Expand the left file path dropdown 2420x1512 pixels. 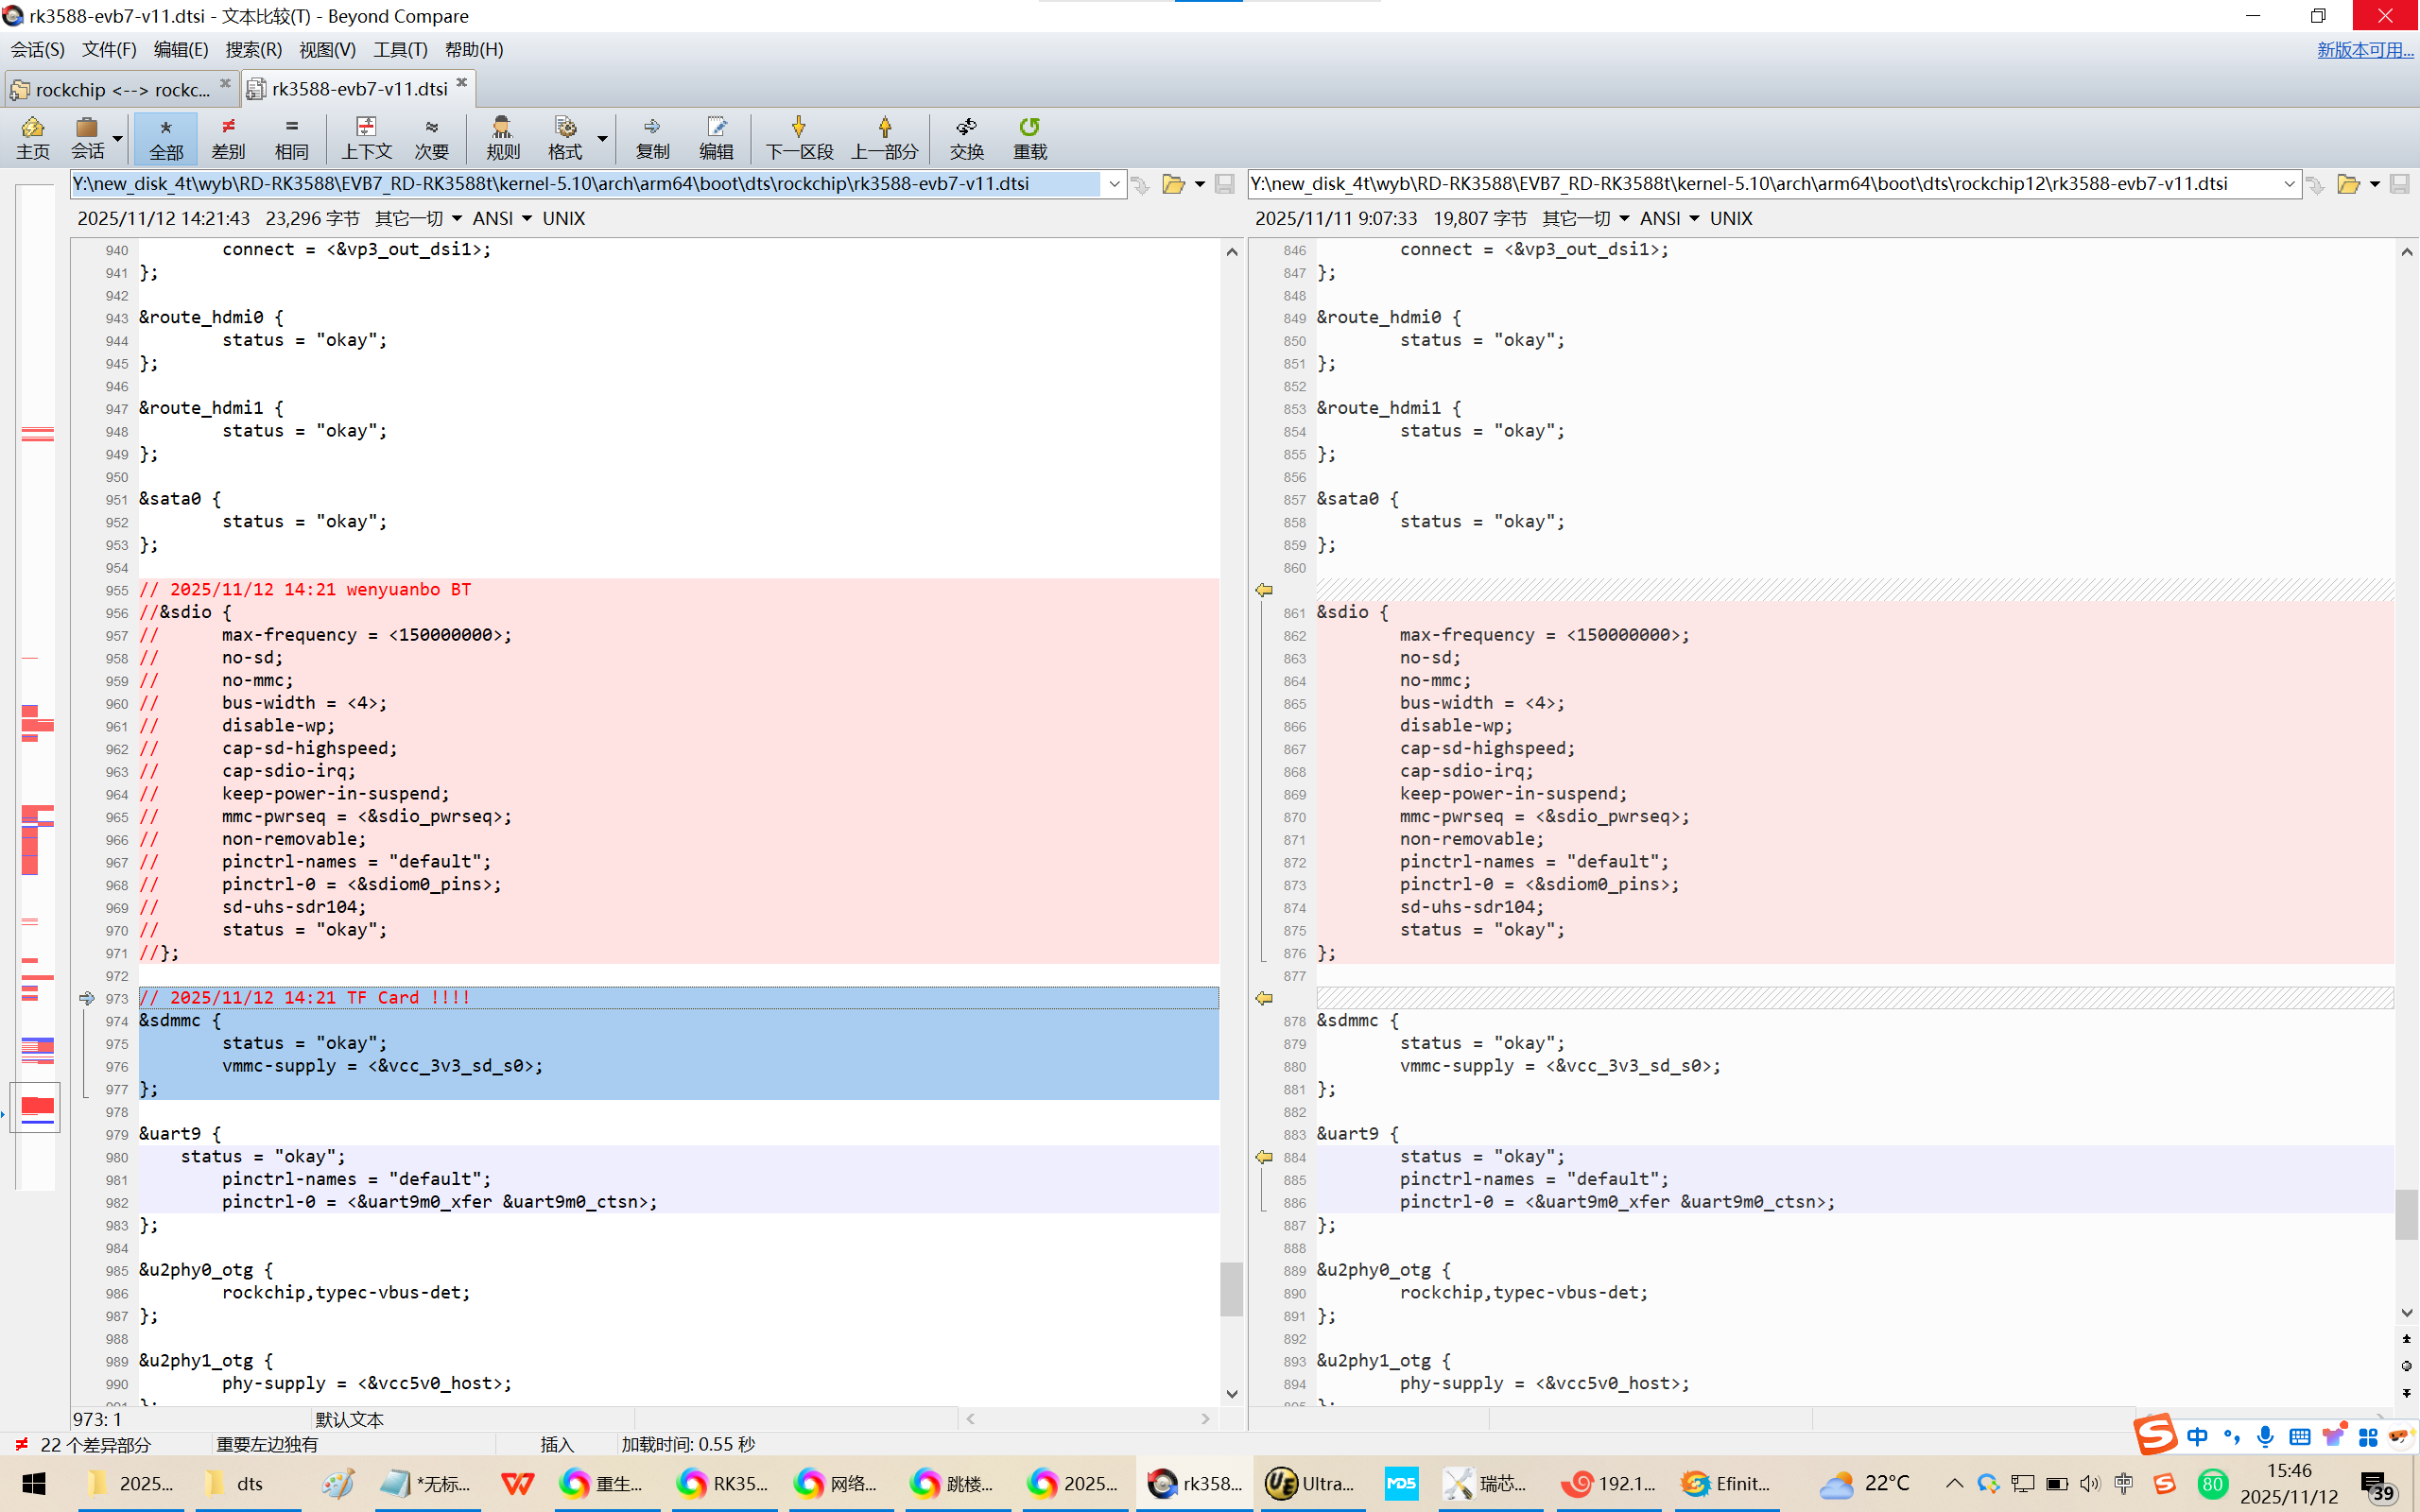click(1114, 184)
